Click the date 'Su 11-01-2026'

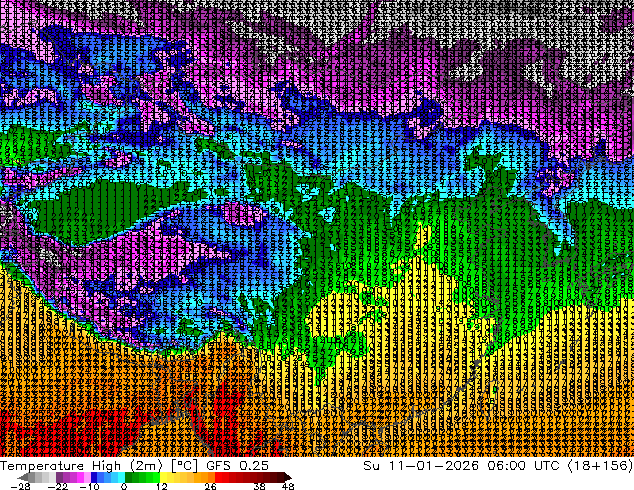click(x=421, y=466)
